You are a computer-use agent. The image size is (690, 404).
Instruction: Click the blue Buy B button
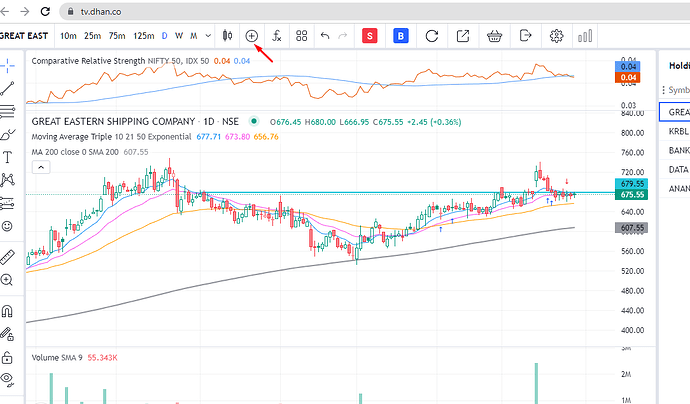pos(400,36)
